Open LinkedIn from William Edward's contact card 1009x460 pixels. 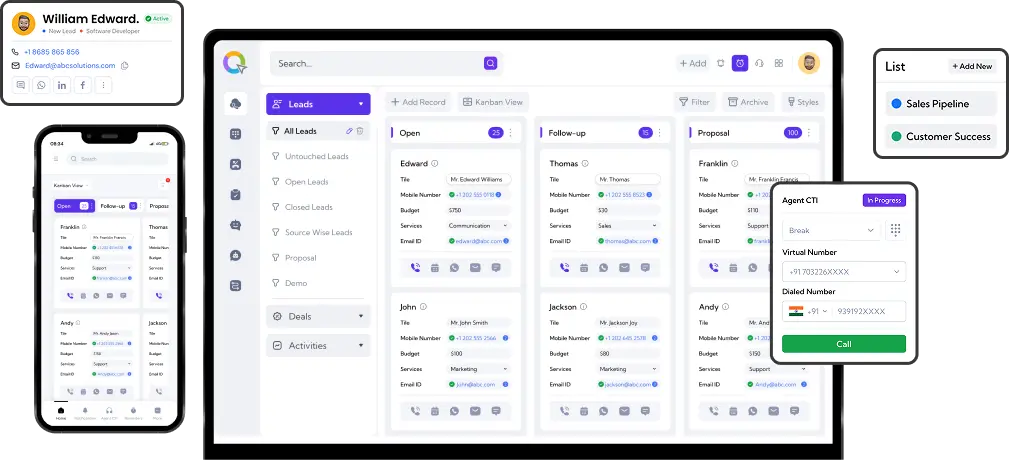pos(62,86)
